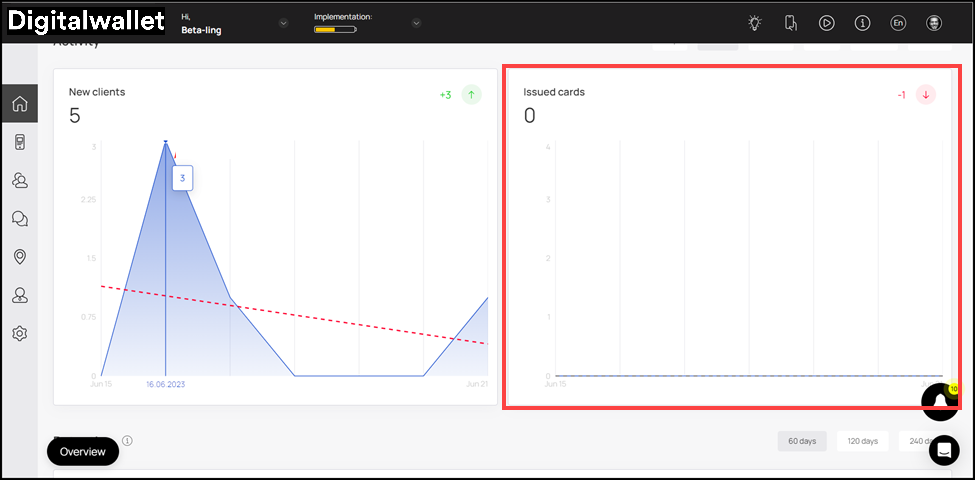Open the clients icon in sidebar
Image resolution: width=975 pixels, height=480 pixels.
19,181
